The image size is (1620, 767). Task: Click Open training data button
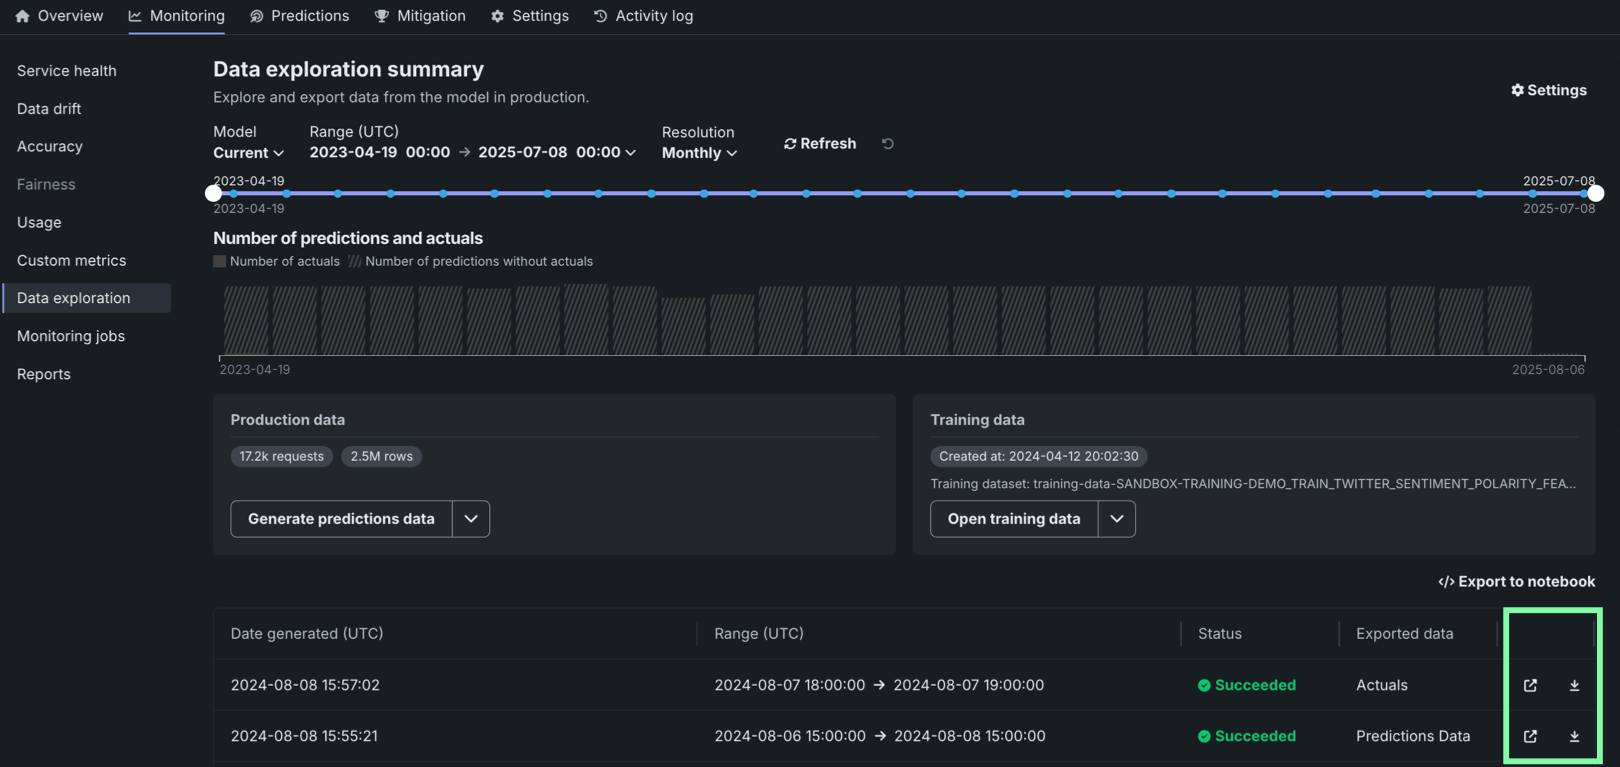pyautogui.click(x=1013, y=519)
